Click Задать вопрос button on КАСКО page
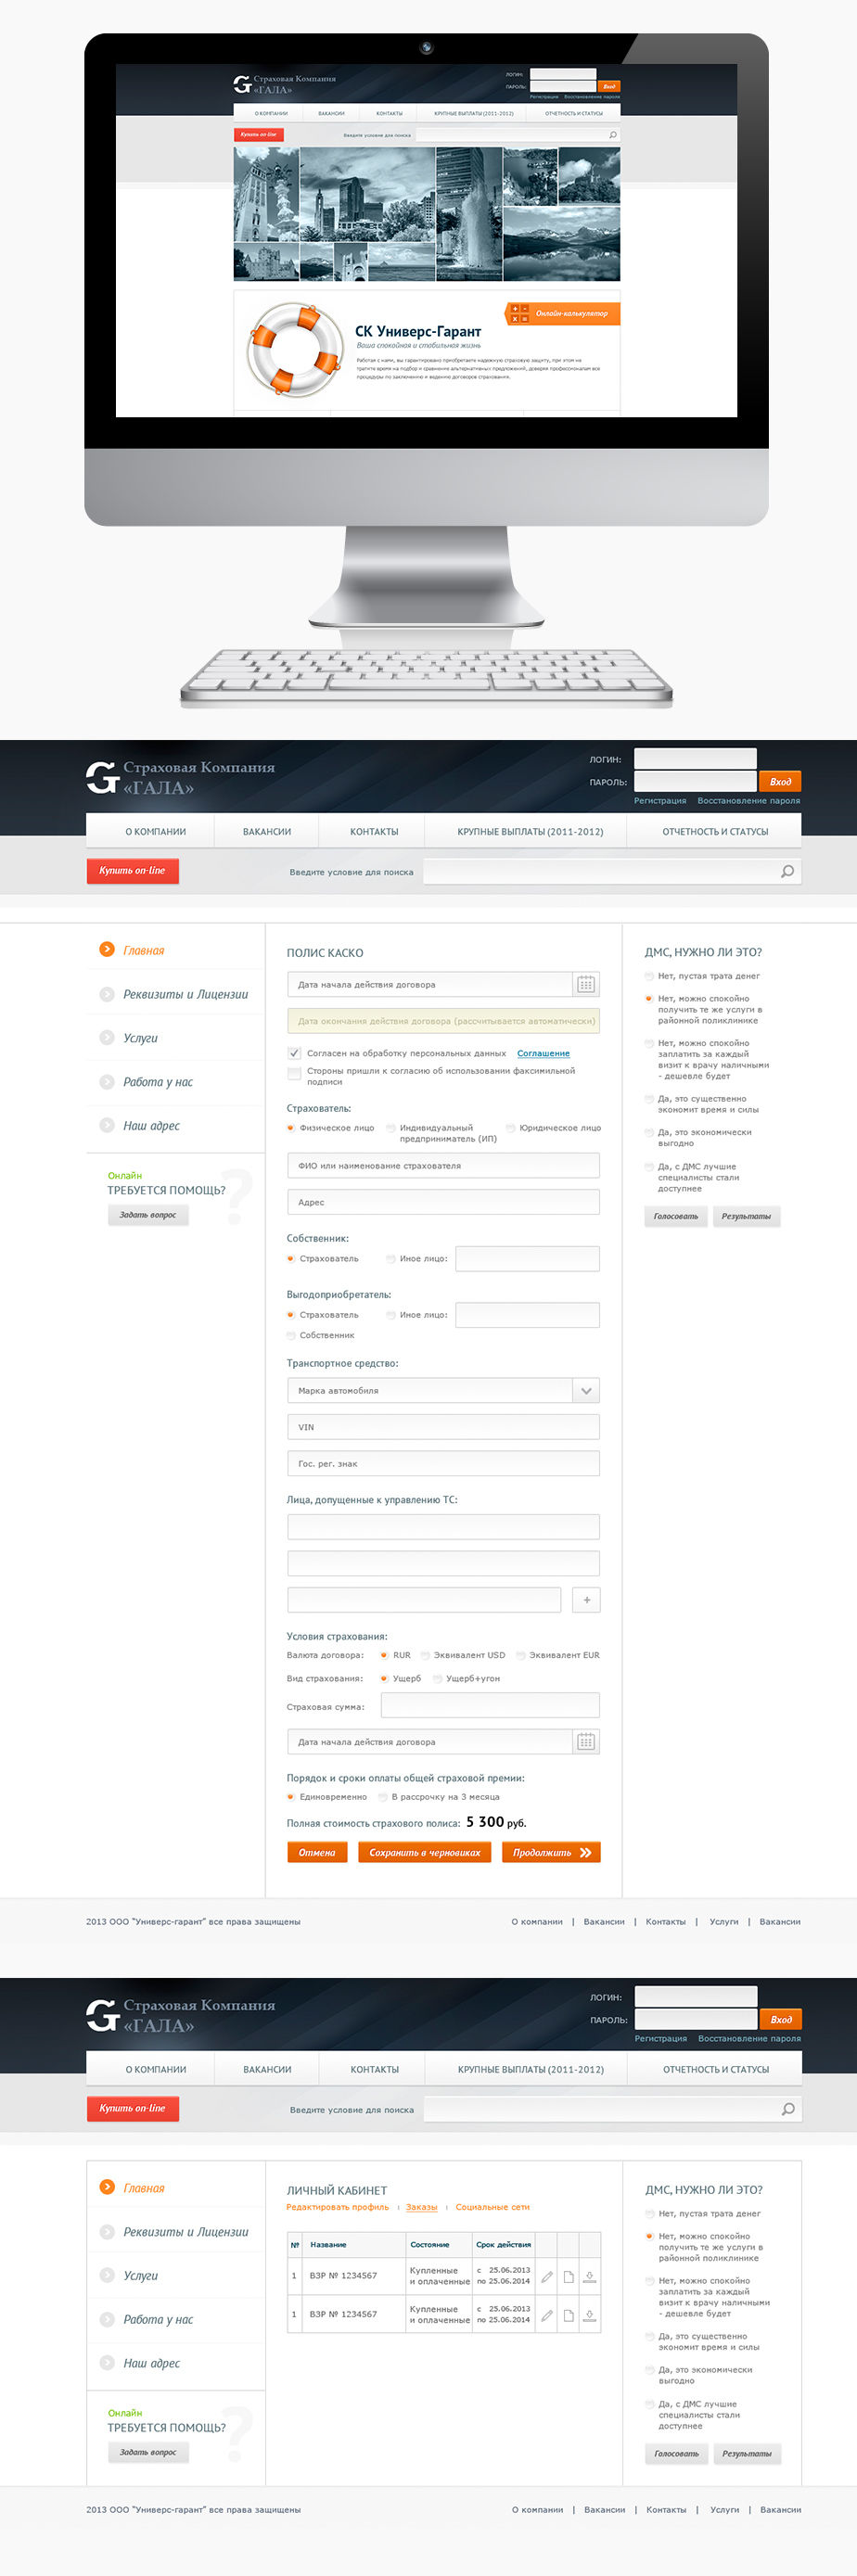Screen dimensions: 857x2576 (x=148, y=1215)
